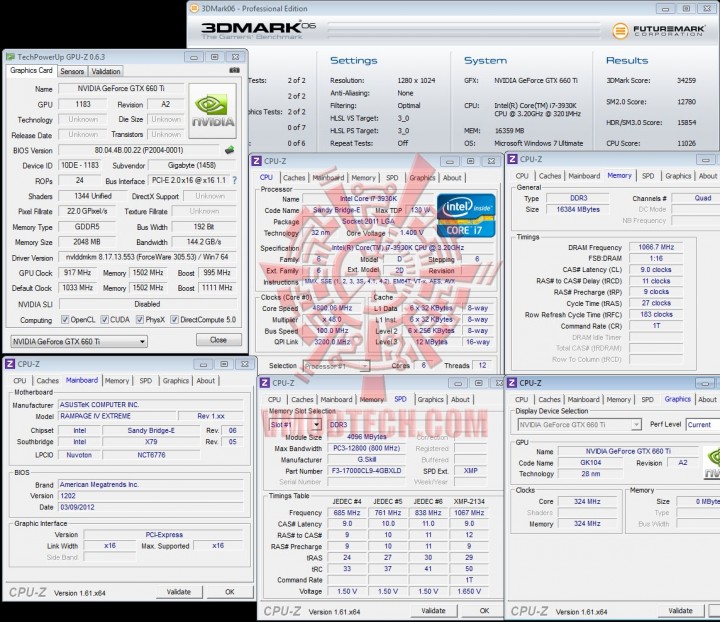Image resolution: width=720 pixels, height=622 pixels.
Task: Click the NVIDIA logo in GPU-Z
Action: 213,111
